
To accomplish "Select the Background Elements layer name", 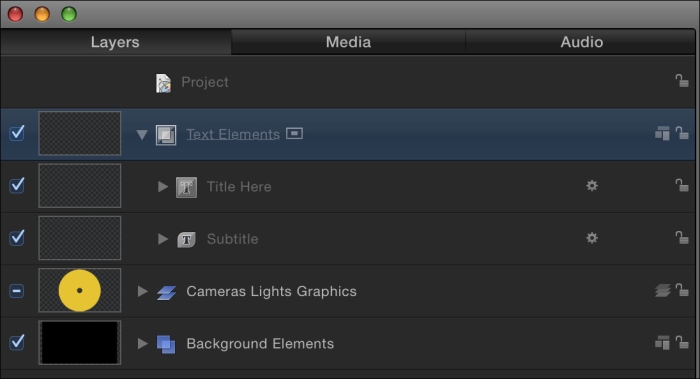I will pos(260,343).
